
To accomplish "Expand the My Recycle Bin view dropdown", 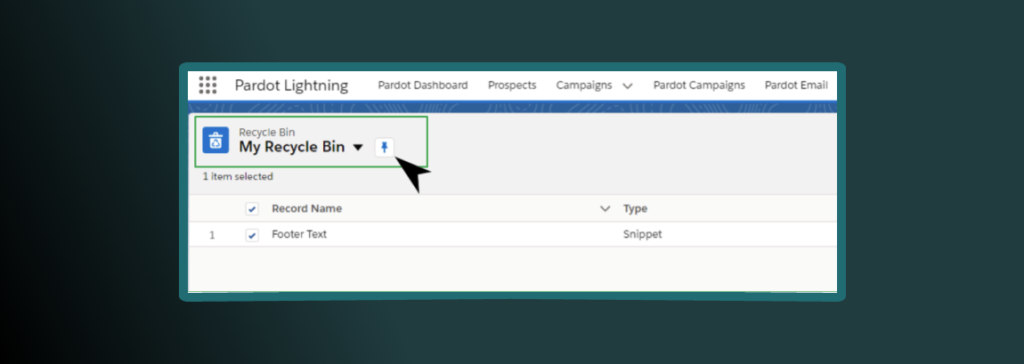I will pyautogui.click(x=357, y=148).
